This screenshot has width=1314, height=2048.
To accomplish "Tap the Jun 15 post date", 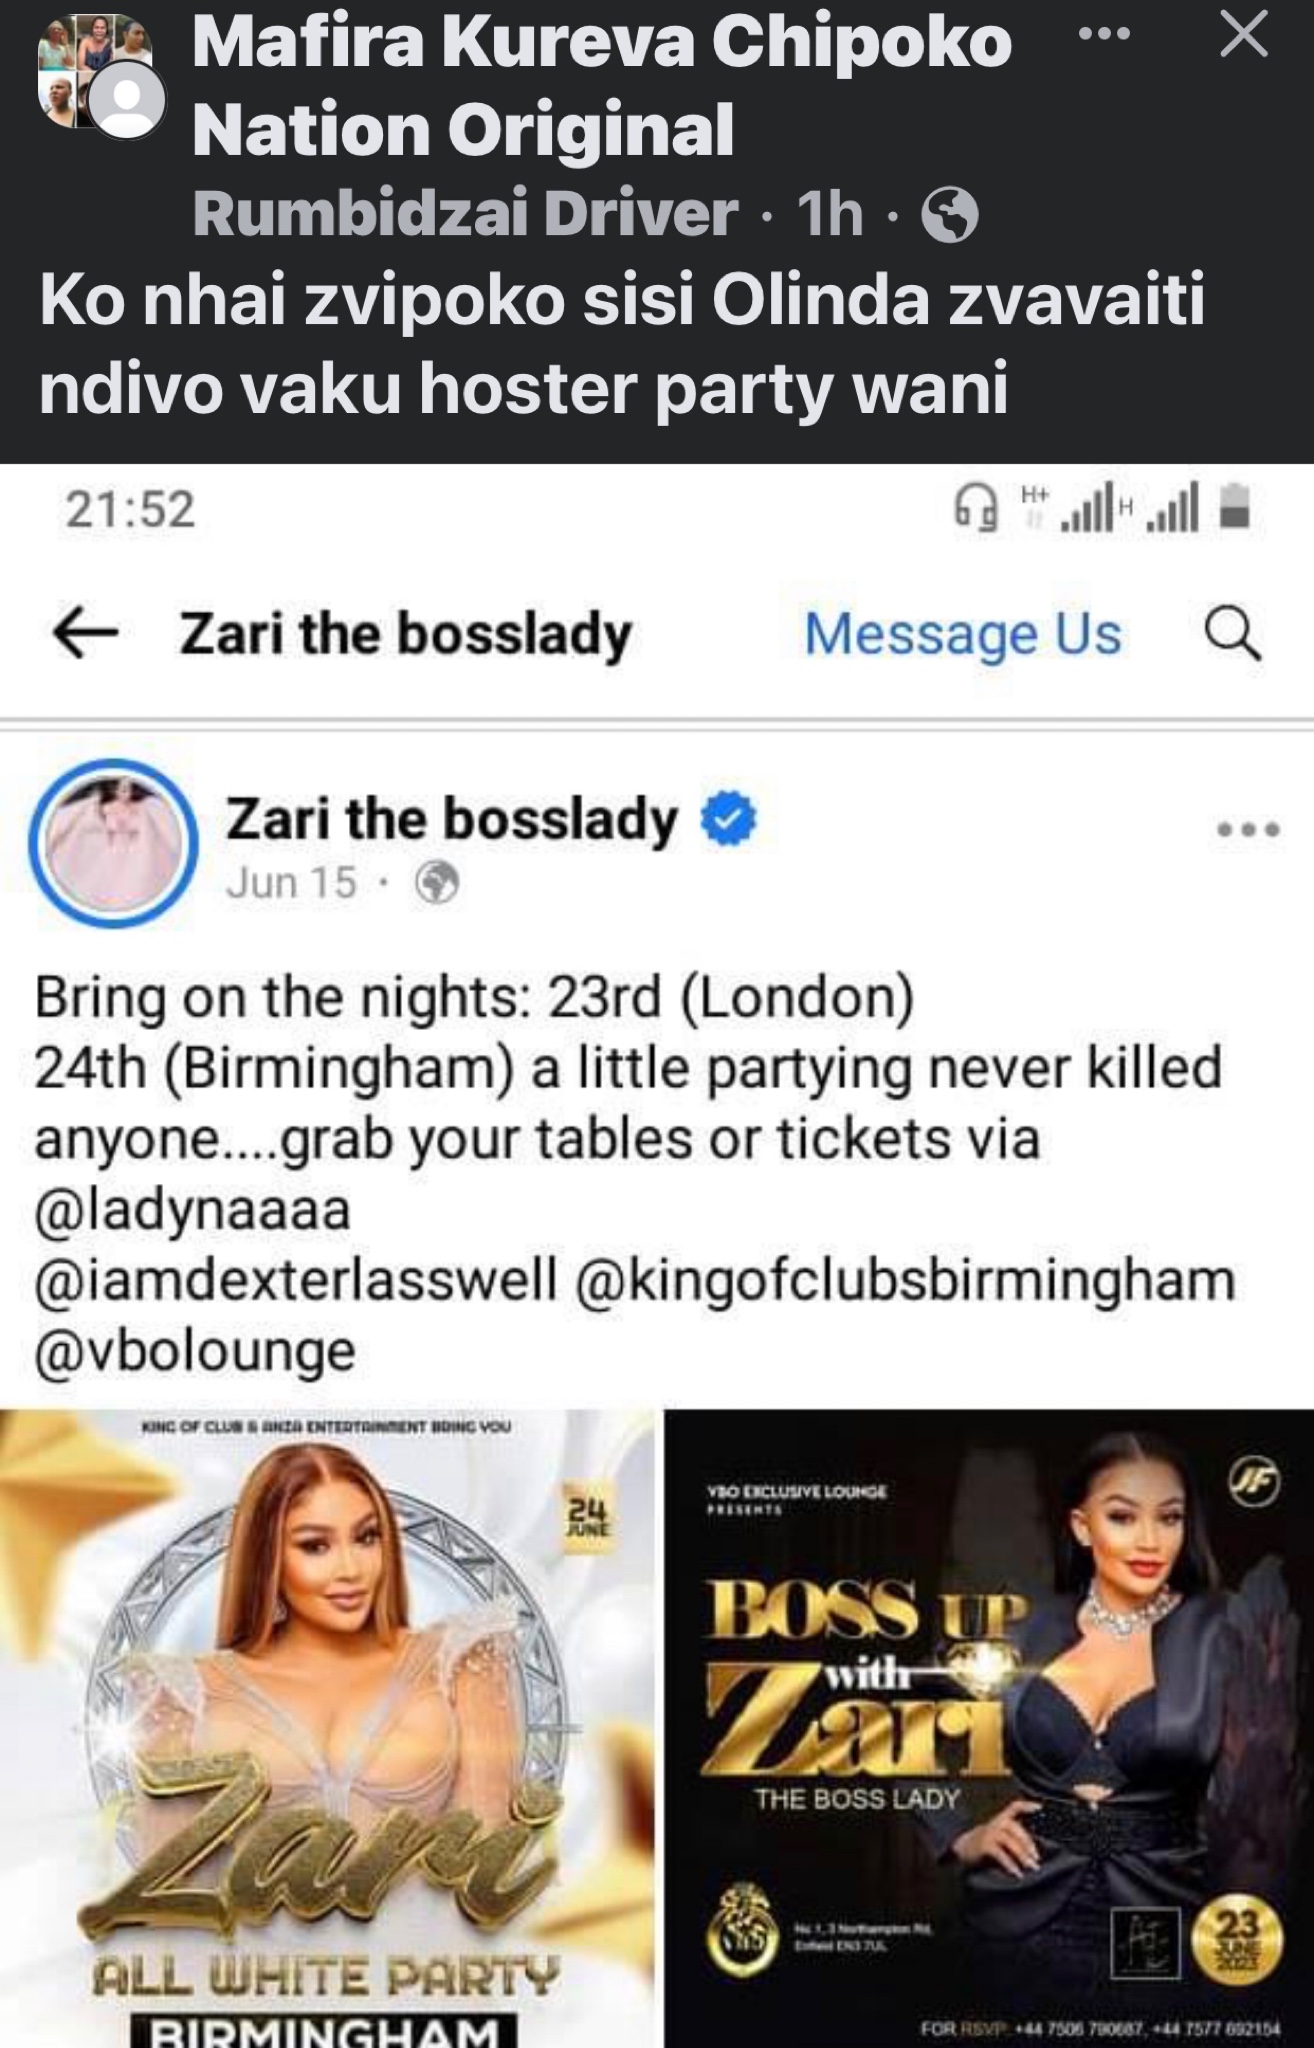I will (291, 882).
